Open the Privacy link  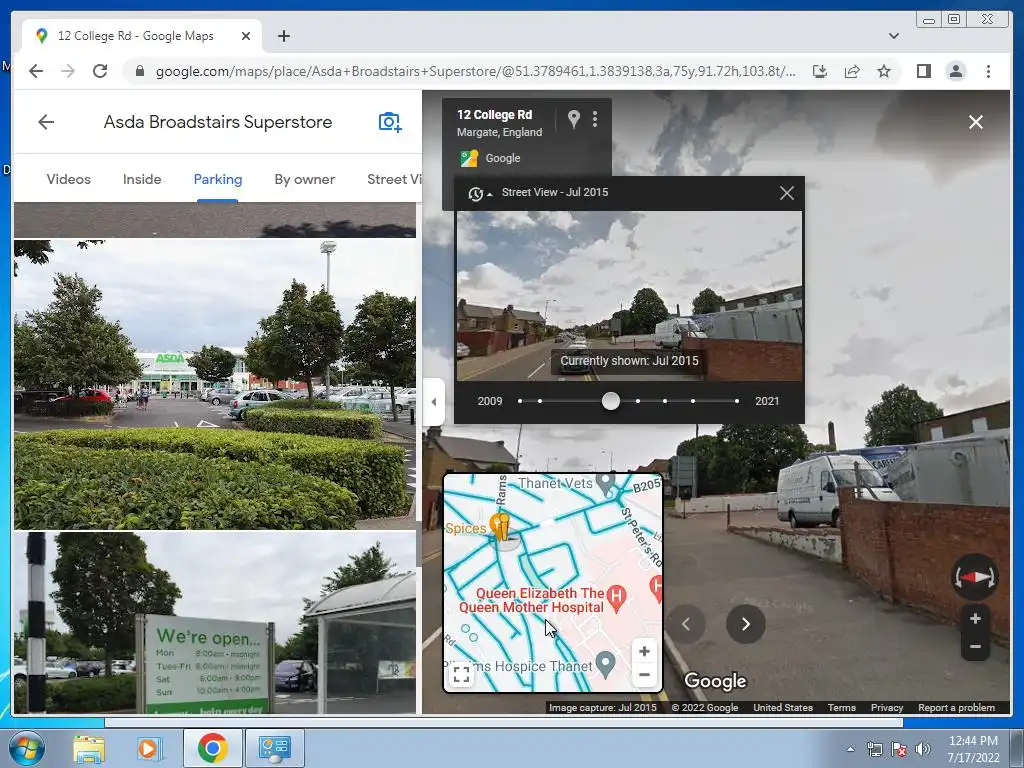[886, 707]
